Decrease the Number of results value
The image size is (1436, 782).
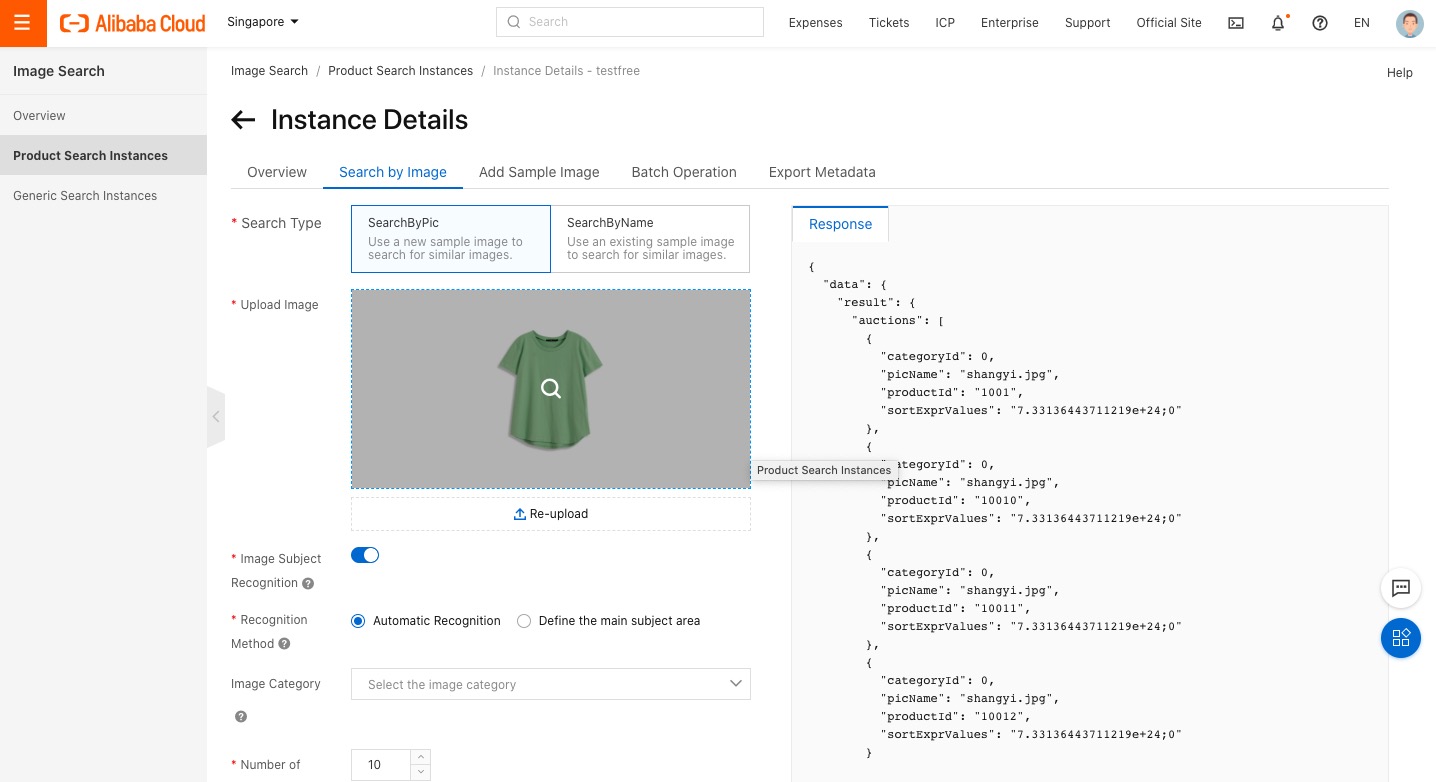point(421,772)
